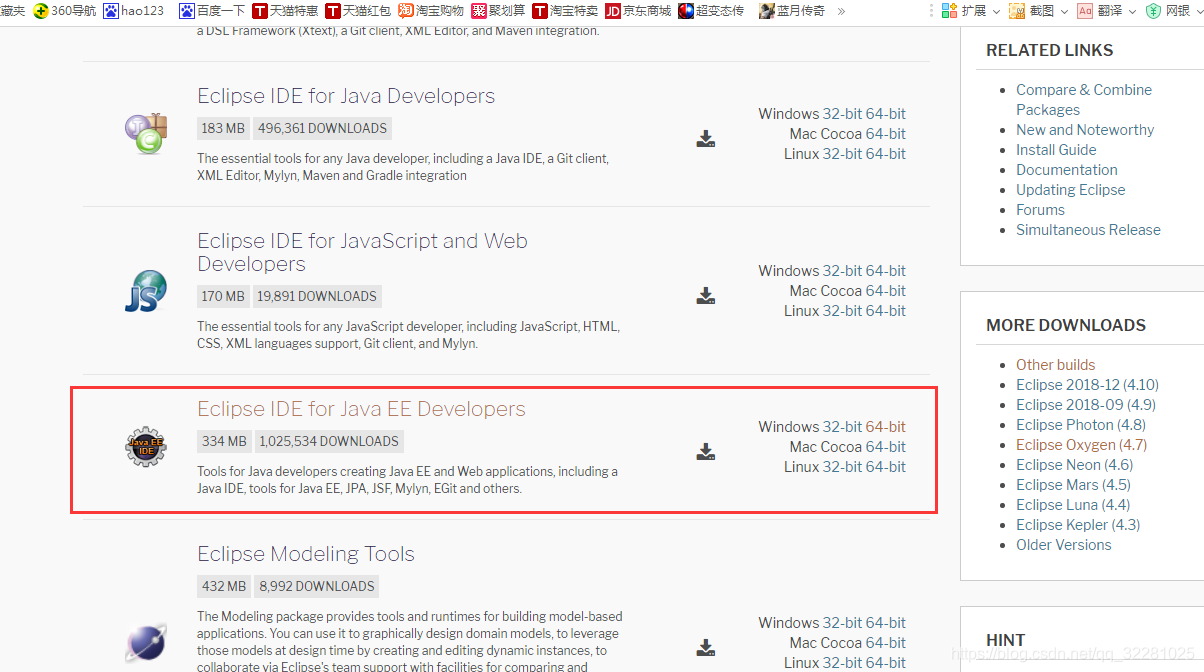This screenshot has height=672, width=1204.
Task: Click the download icon for Eclipse Modeling Tools
Action: click(706, 647)
